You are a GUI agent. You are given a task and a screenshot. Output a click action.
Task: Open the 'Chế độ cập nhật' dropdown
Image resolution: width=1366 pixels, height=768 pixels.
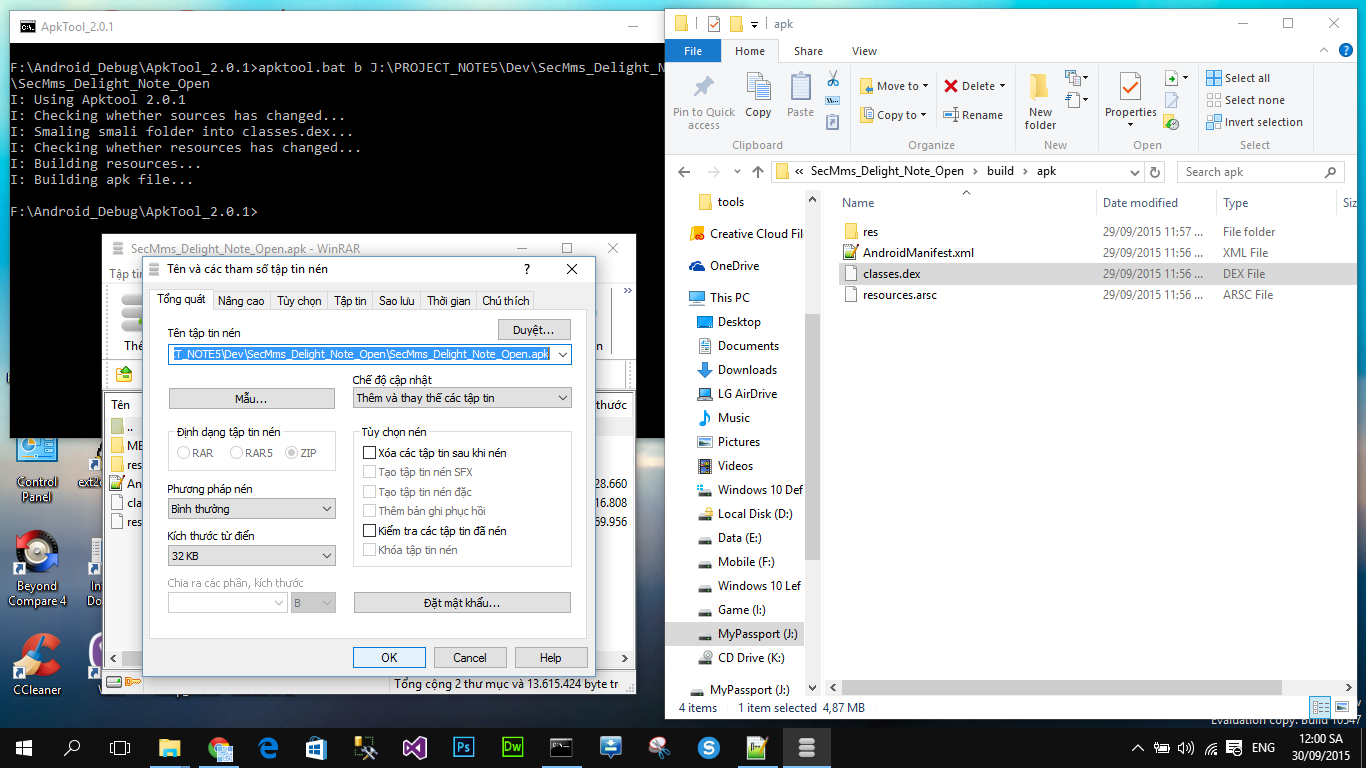(462, 398)
